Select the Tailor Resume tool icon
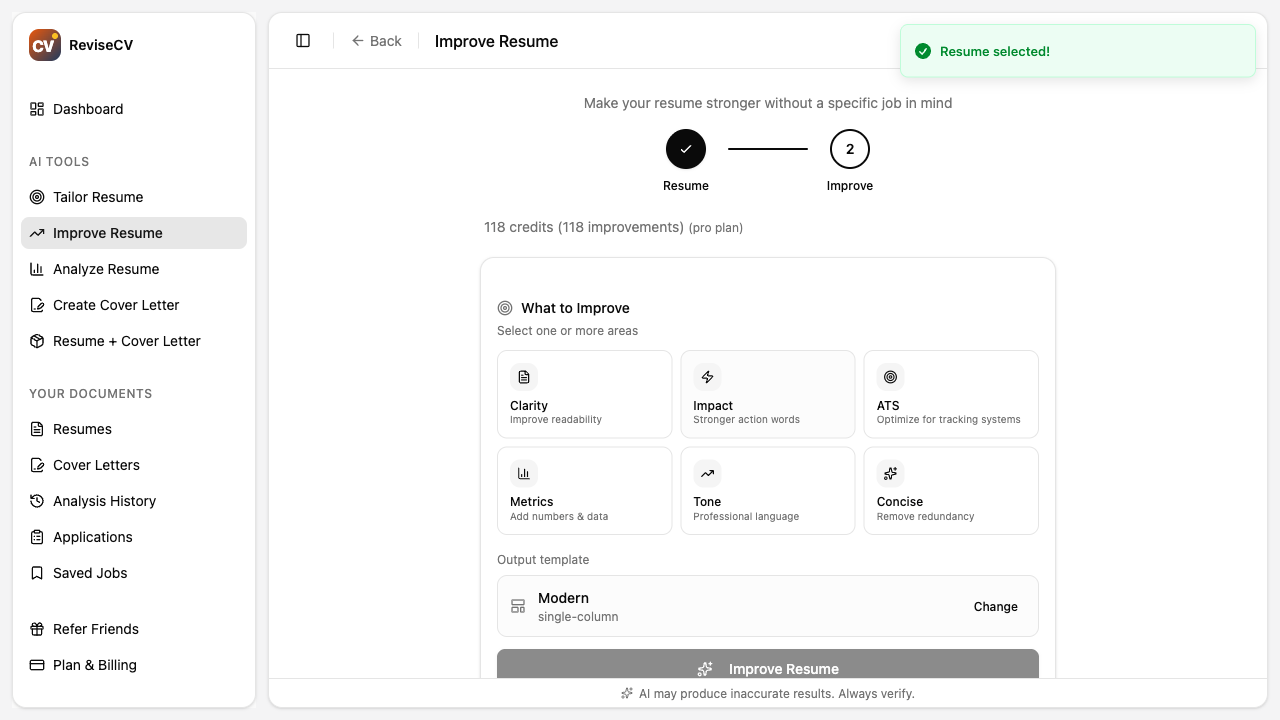Image resolution: width=1280 pixels, height=720 pixels. click(36, 197)
